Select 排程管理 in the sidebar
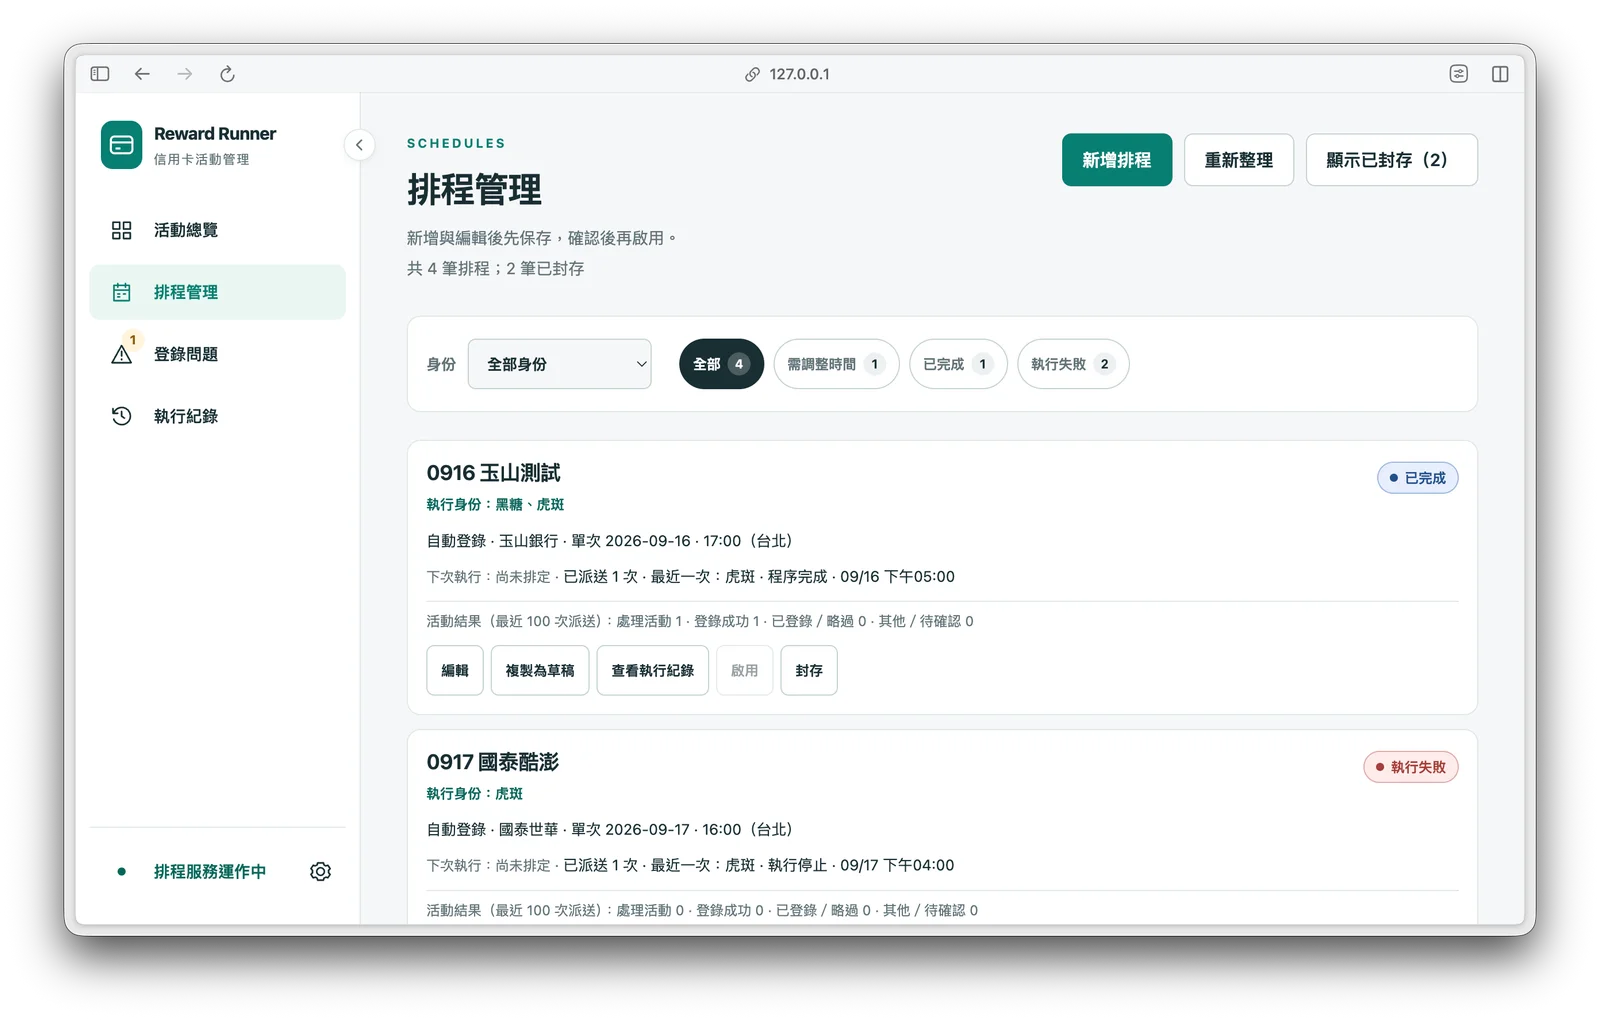This screenshot has width=1600, height=1021. coord(218,292)
